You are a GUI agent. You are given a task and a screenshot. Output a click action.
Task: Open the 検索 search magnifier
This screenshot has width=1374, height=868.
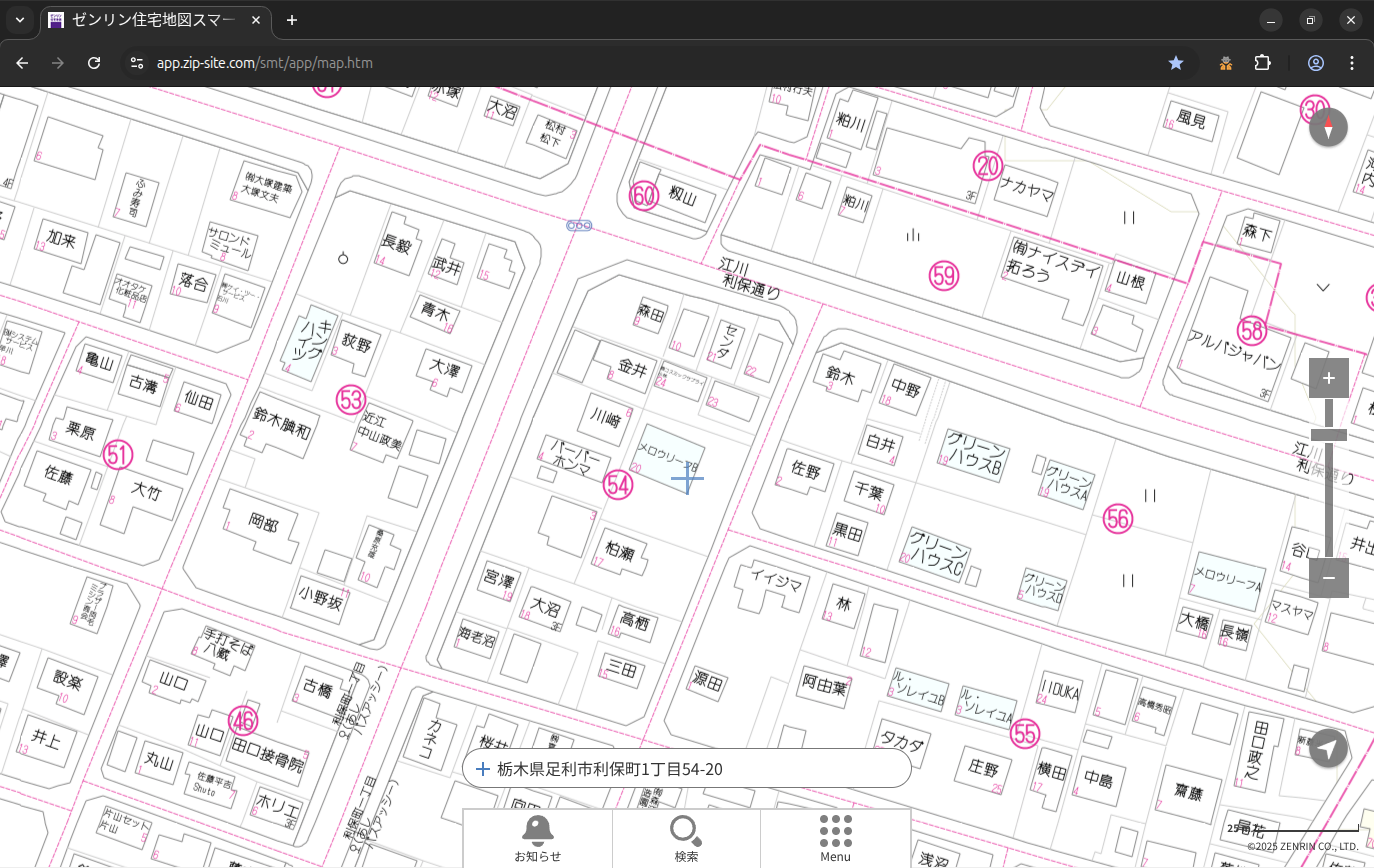(x=686, y=837)
